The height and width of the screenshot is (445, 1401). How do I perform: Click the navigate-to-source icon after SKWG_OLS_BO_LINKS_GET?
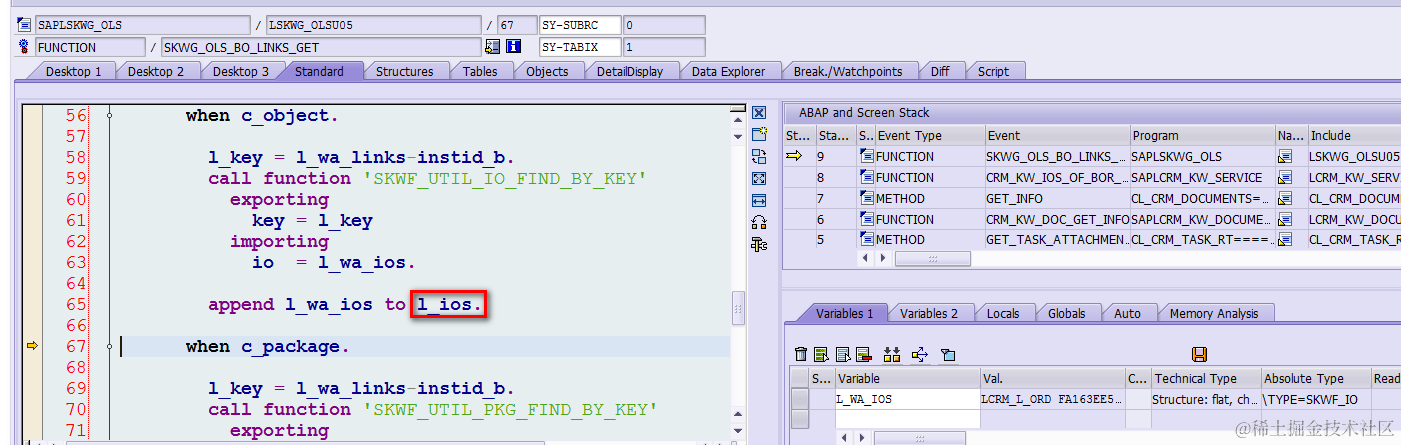(492, 47)
